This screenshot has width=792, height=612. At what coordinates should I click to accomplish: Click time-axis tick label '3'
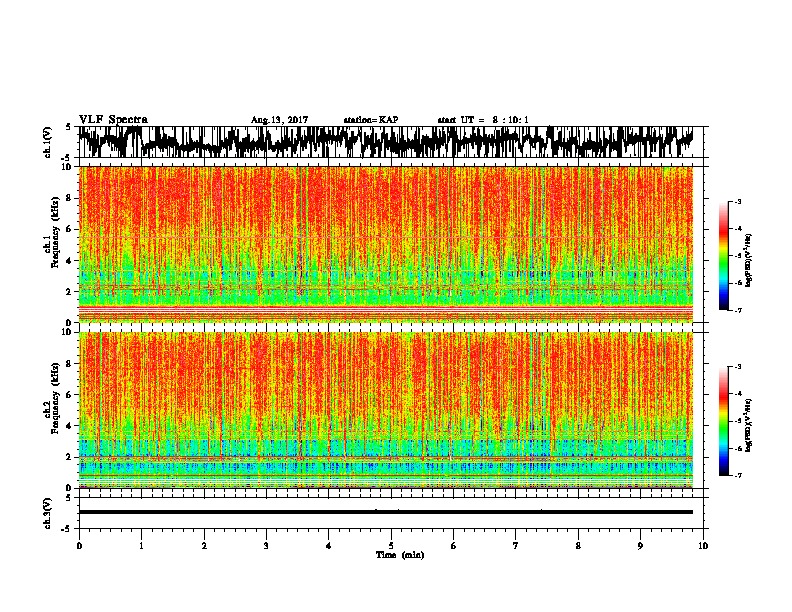[266, 546]
